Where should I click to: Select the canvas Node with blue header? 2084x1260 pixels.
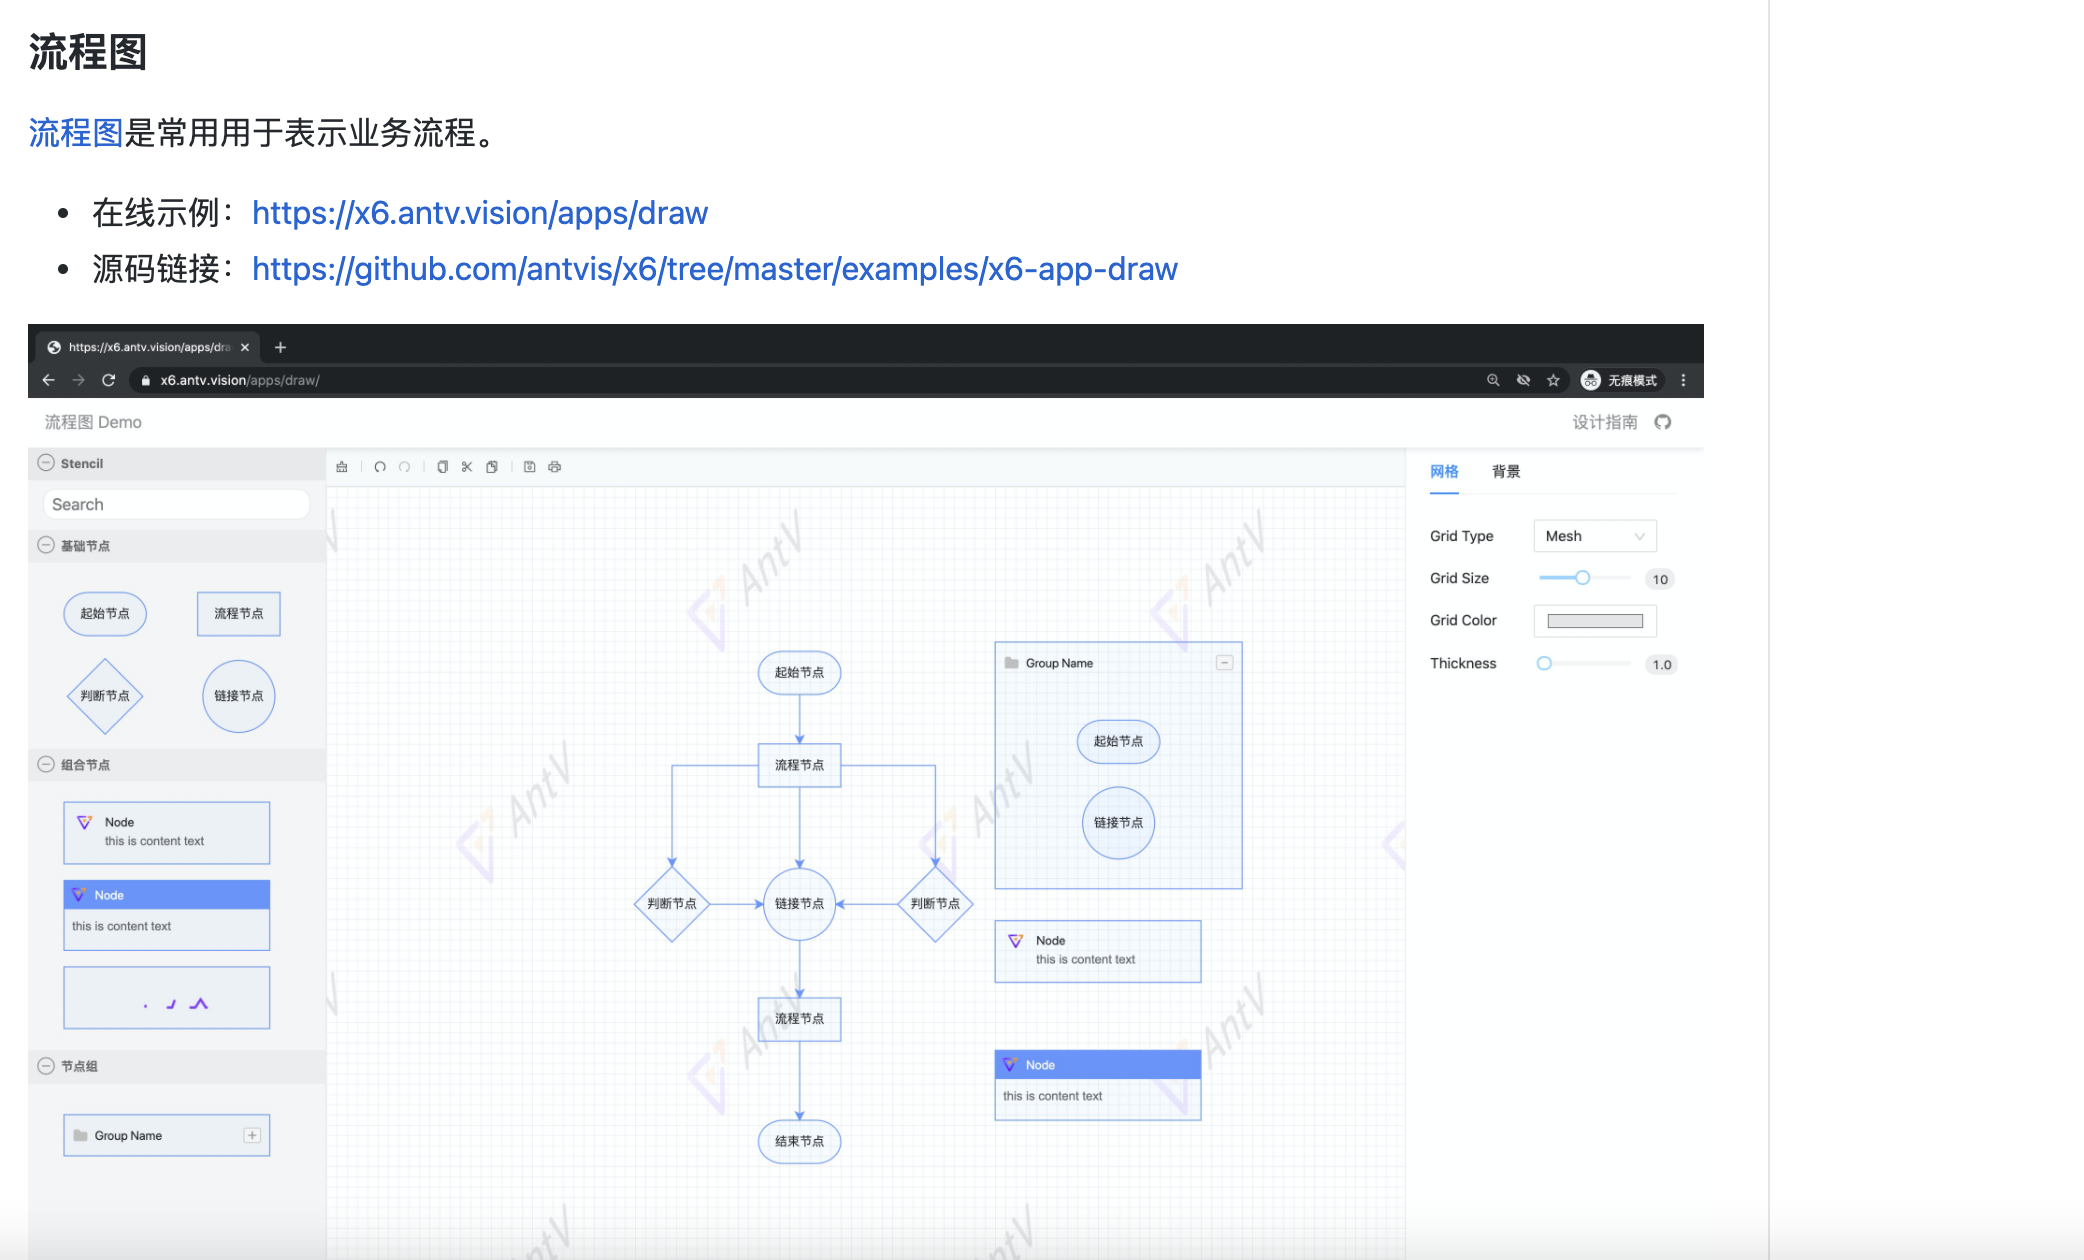point(1098,1085)
